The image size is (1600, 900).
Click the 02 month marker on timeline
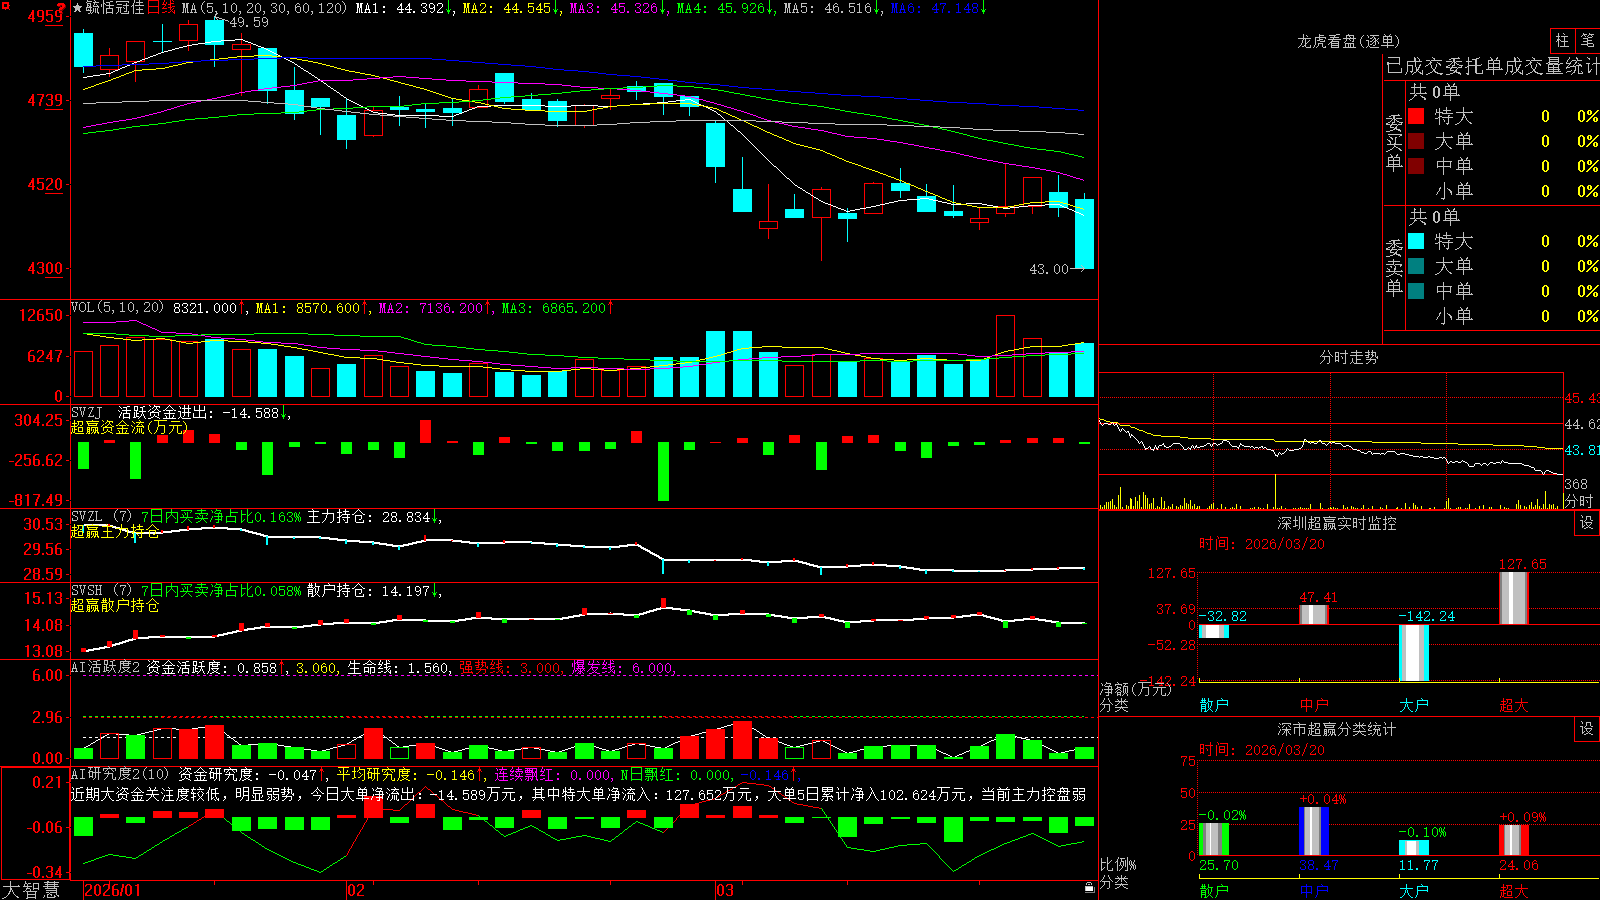[356, 890]
